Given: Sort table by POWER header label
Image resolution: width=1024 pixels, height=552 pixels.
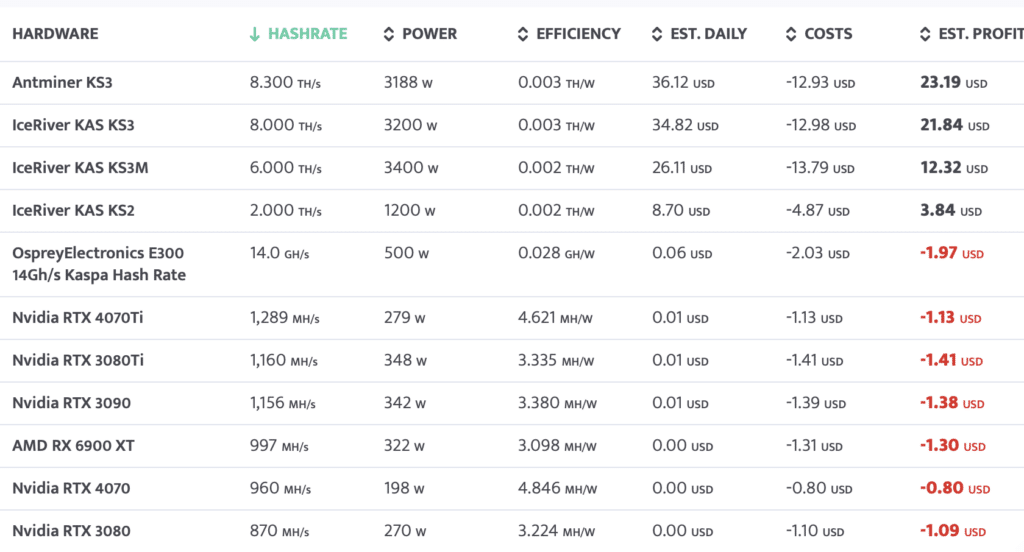Looking at the screenshot, I should click(430, 34).
